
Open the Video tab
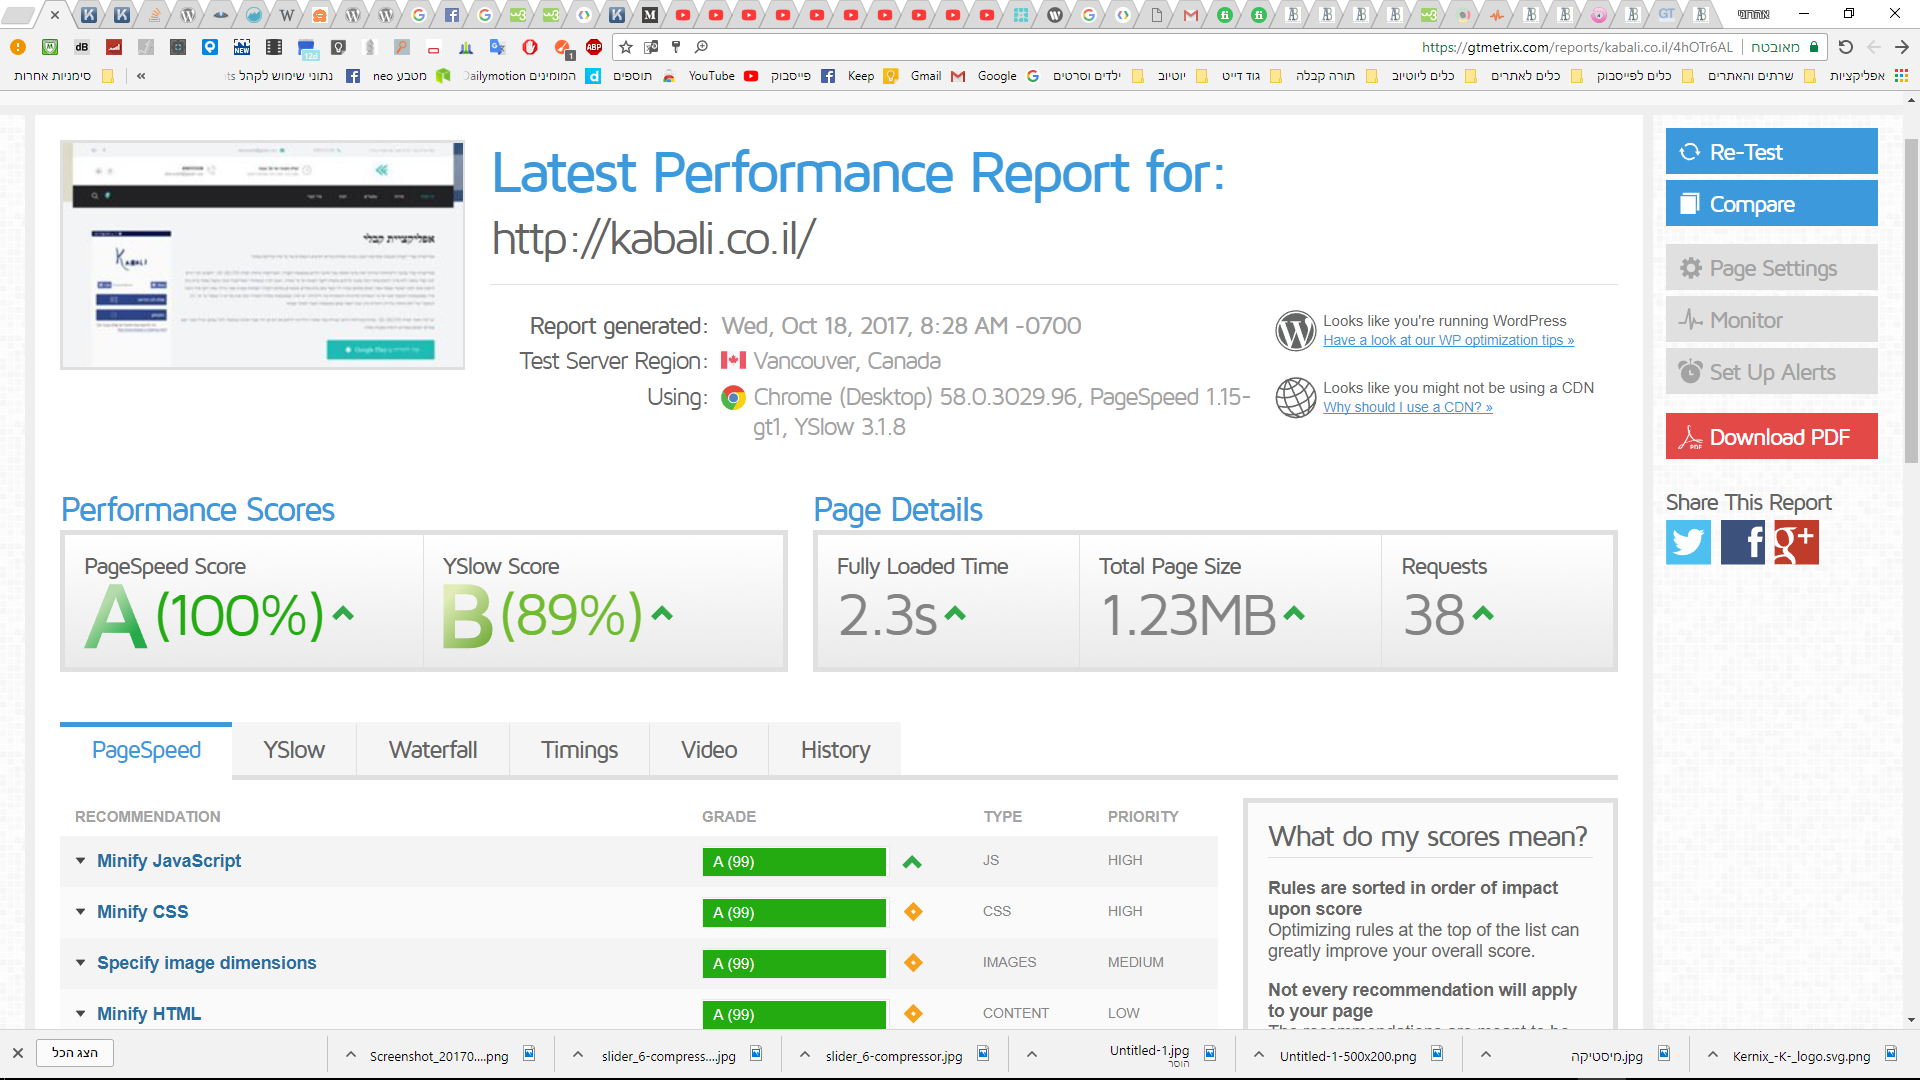point(709,750)
